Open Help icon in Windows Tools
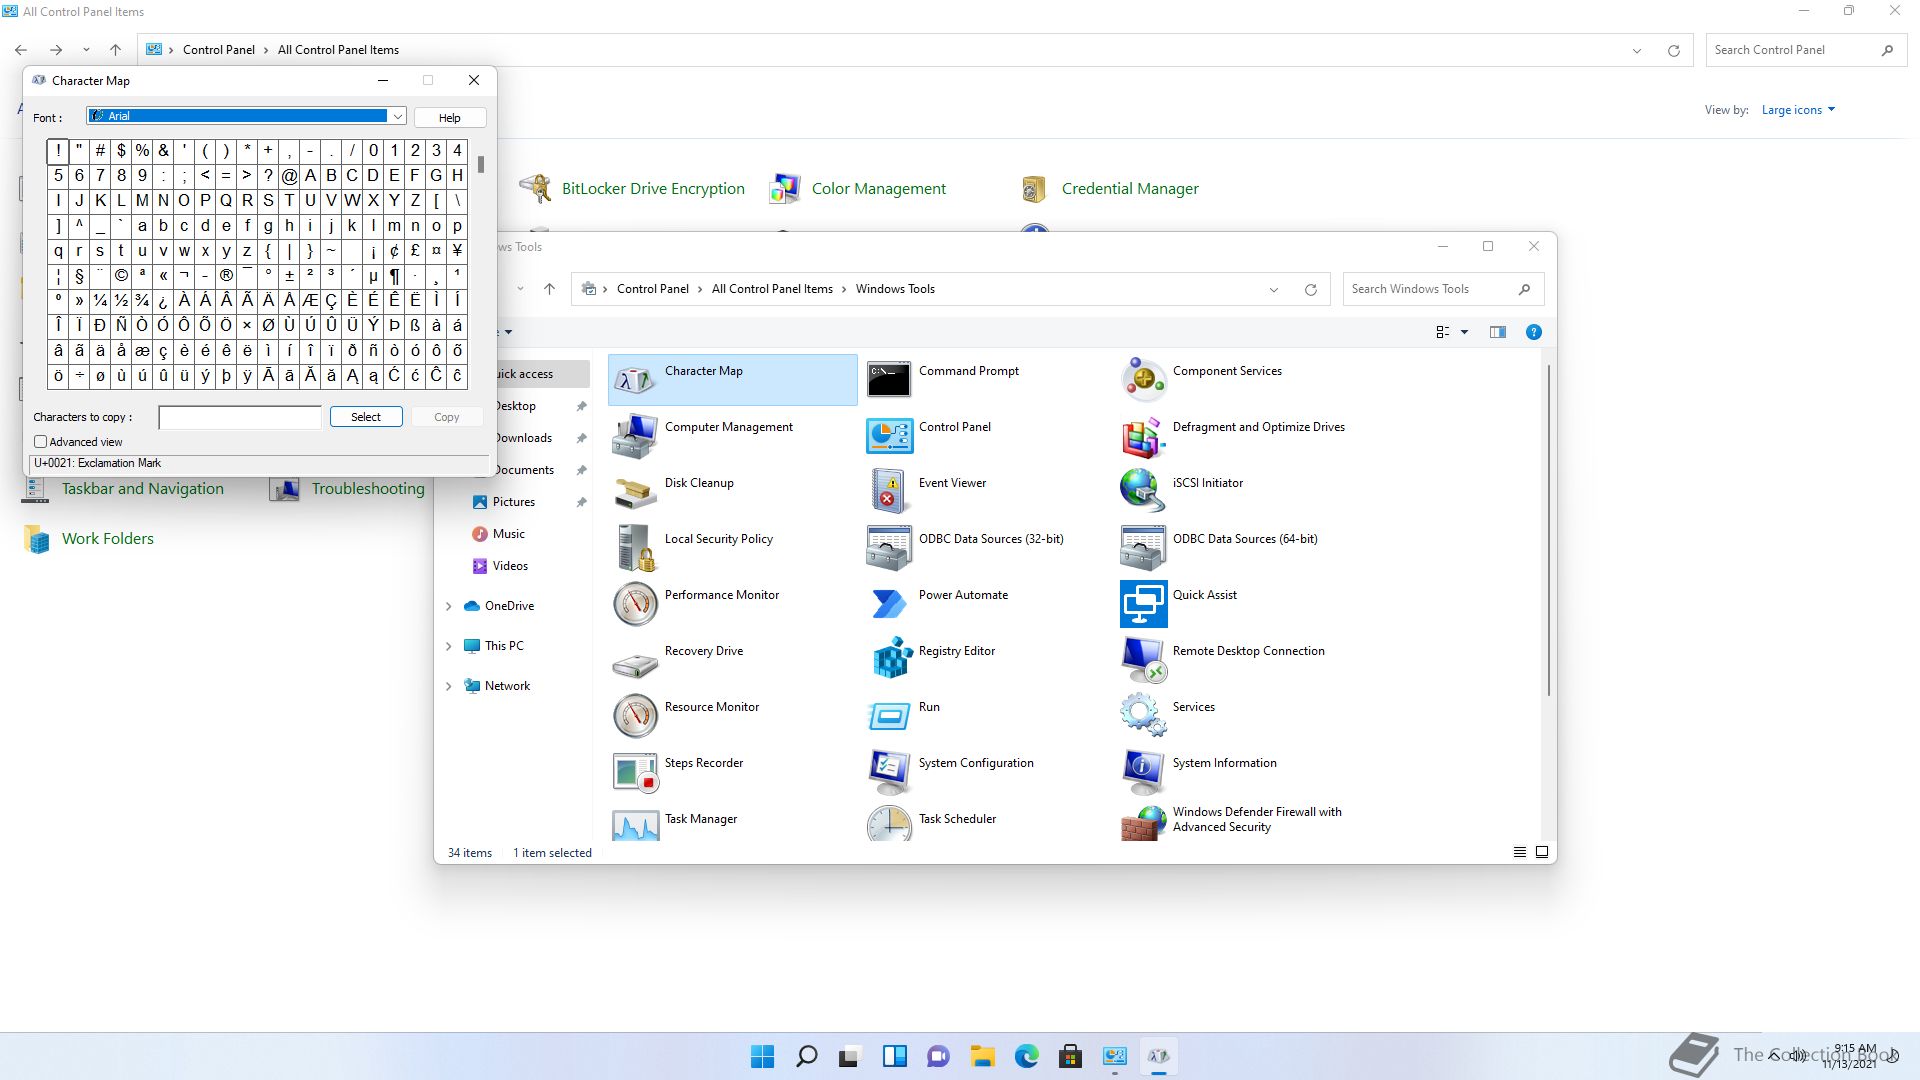Viewport: 1920px width, 1080px height. tap(1533, 332)
